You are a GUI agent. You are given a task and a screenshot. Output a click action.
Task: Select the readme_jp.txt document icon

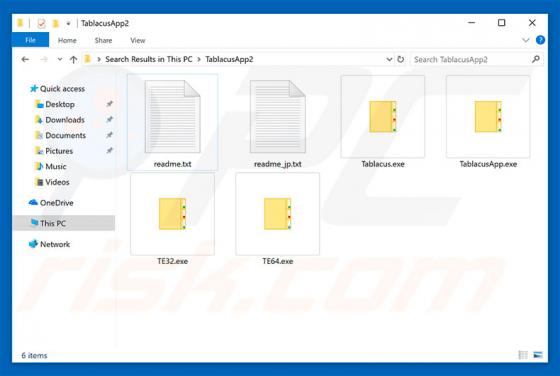pos(278,116)
